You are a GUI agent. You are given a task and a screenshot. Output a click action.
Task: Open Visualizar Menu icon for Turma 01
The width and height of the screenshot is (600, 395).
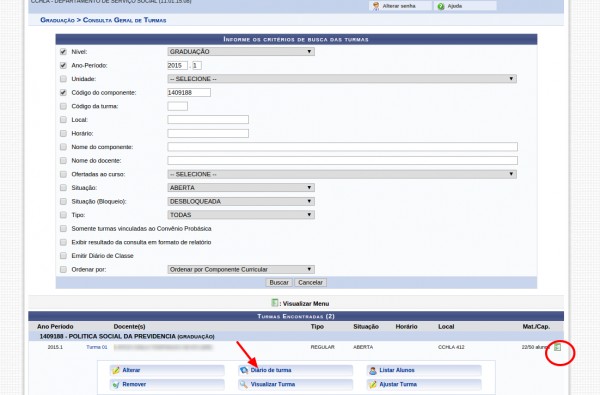[x=558, y=347]
